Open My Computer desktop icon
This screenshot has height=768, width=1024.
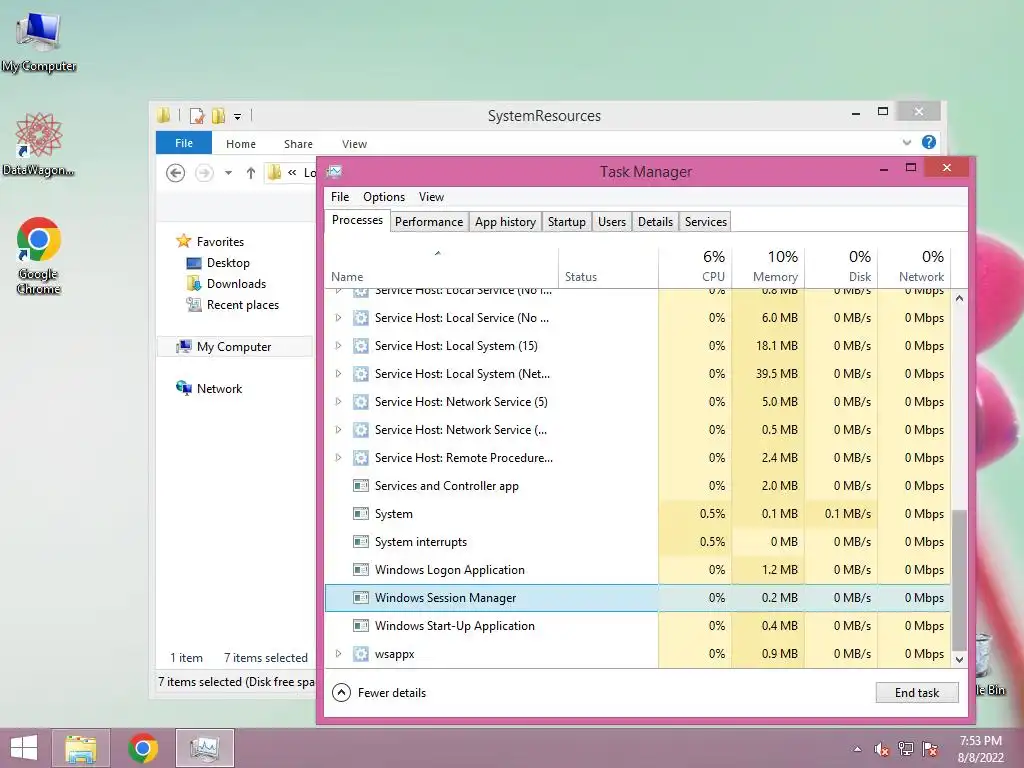coord(39,42)
